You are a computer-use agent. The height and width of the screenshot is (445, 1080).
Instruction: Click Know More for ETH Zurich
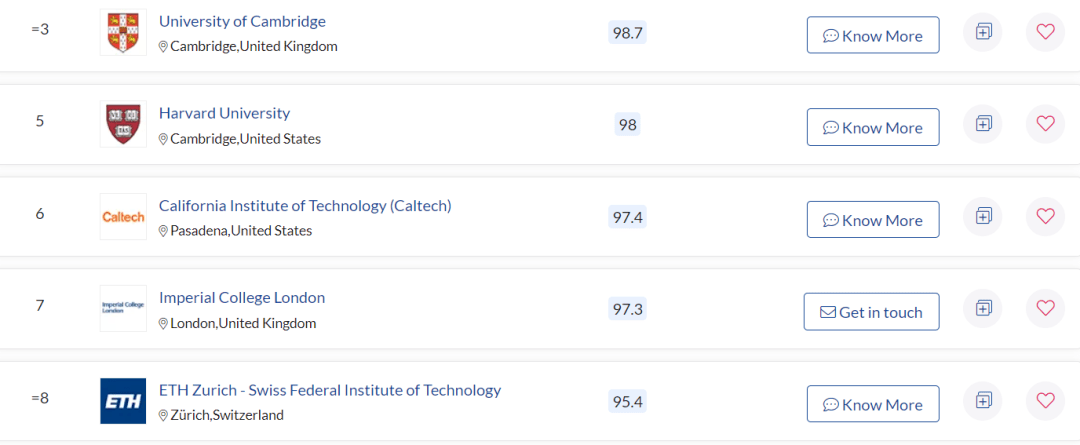[x=873, y=404]
